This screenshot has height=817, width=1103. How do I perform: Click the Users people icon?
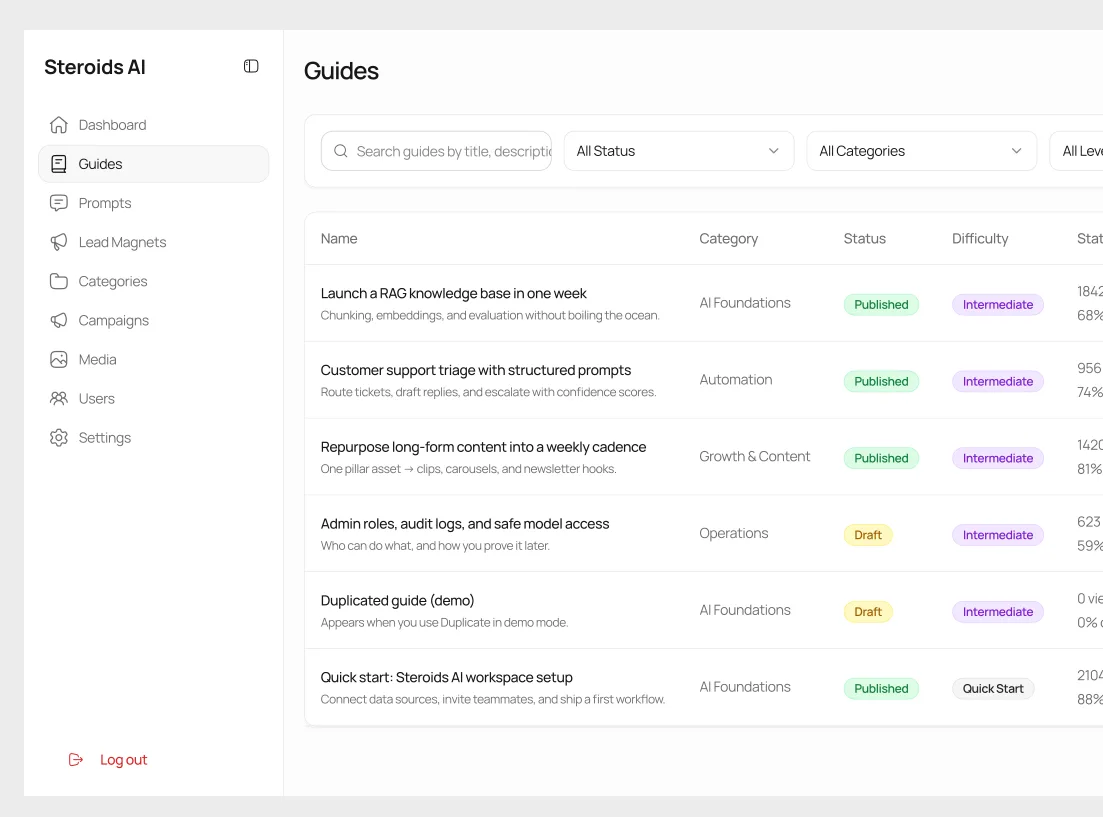point(59,398)
